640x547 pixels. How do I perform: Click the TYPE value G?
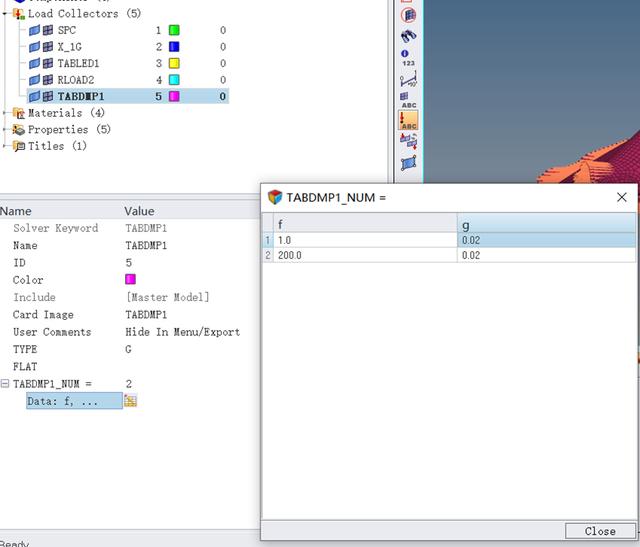pos(129,349)
